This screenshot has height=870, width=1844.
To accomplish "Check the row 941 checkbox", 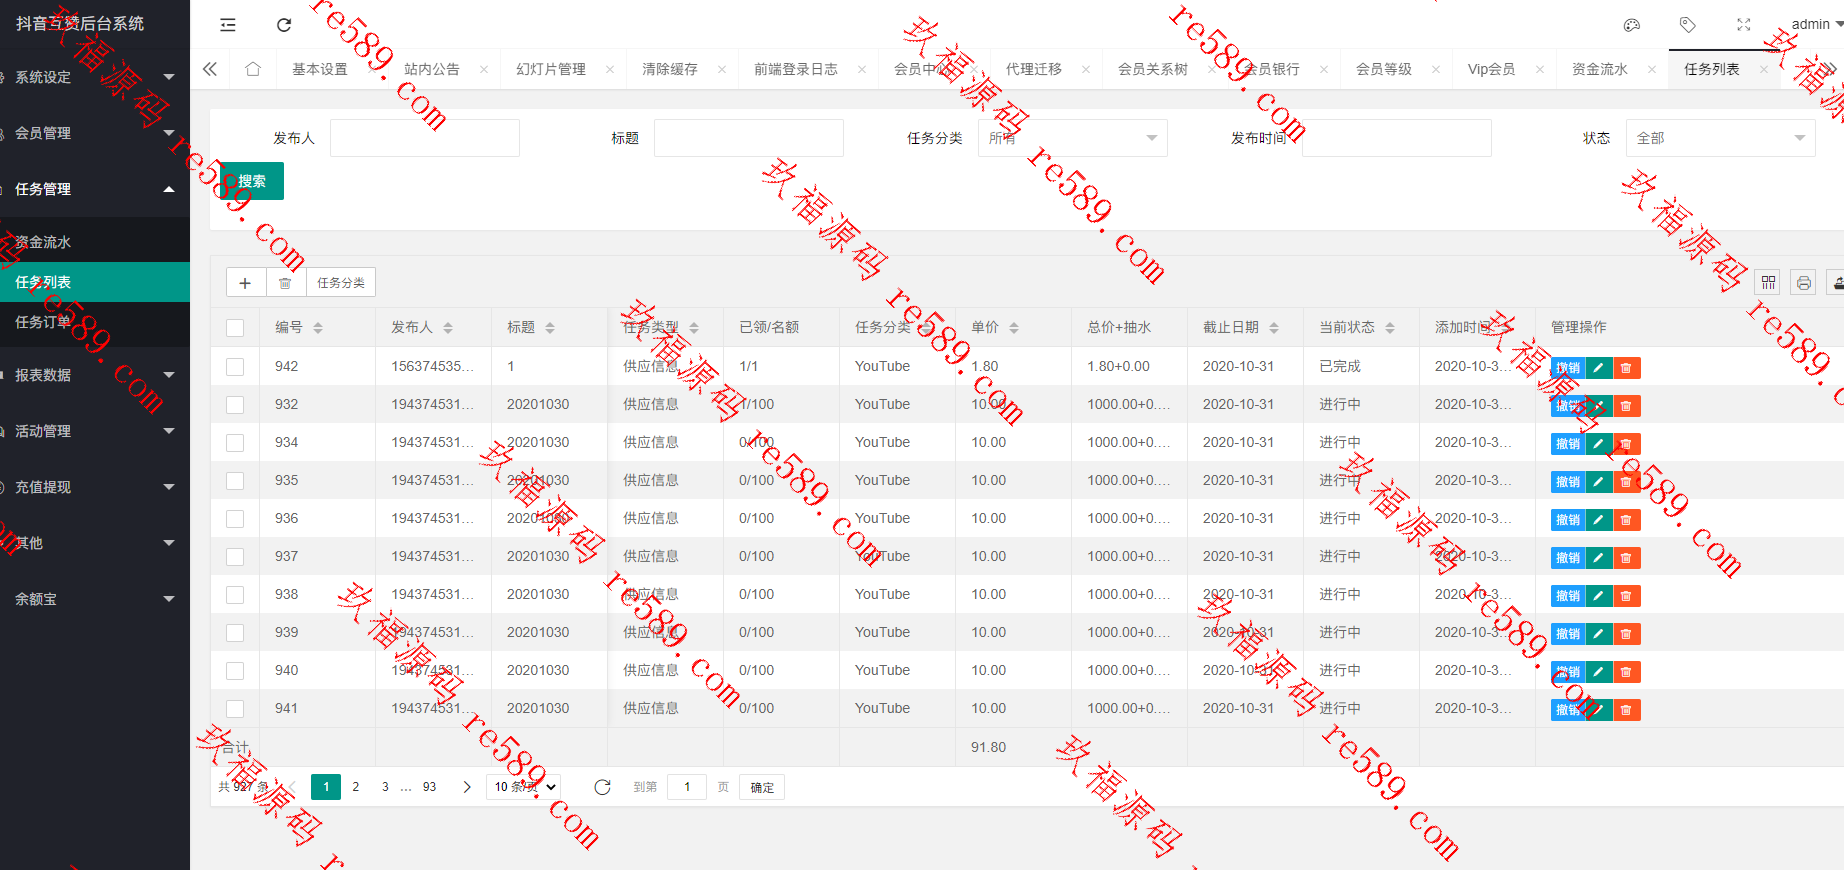I will click(x=235, y=709).
